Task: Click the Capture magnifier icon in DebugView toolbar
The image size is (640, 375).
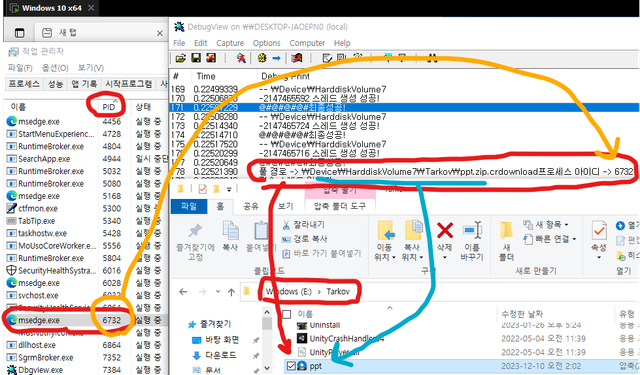Action: (241, 58)
